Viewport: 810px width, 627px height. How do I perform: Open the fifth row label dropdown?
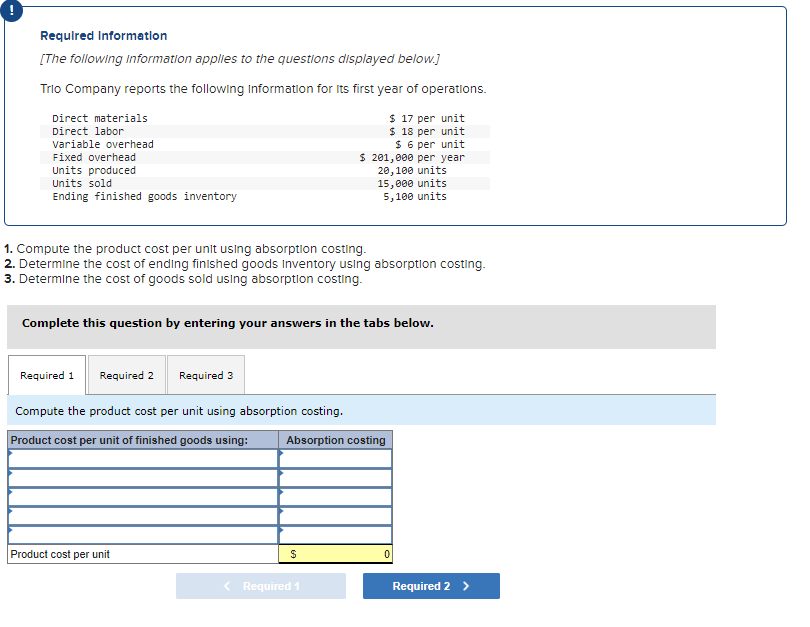tap(140, 533)
